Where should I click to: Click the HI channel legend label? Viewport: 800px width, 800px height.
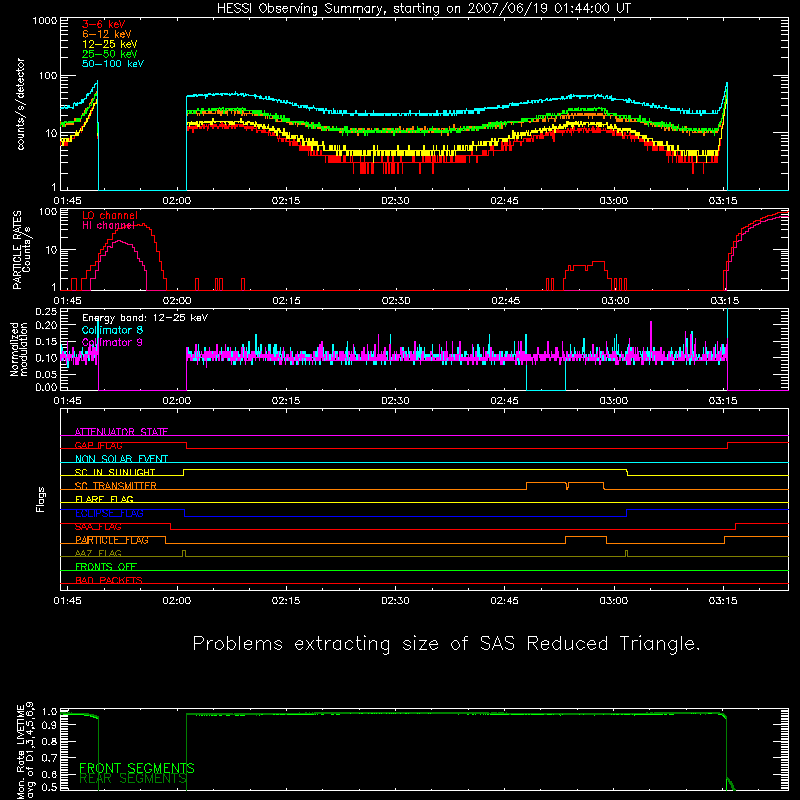108,225
